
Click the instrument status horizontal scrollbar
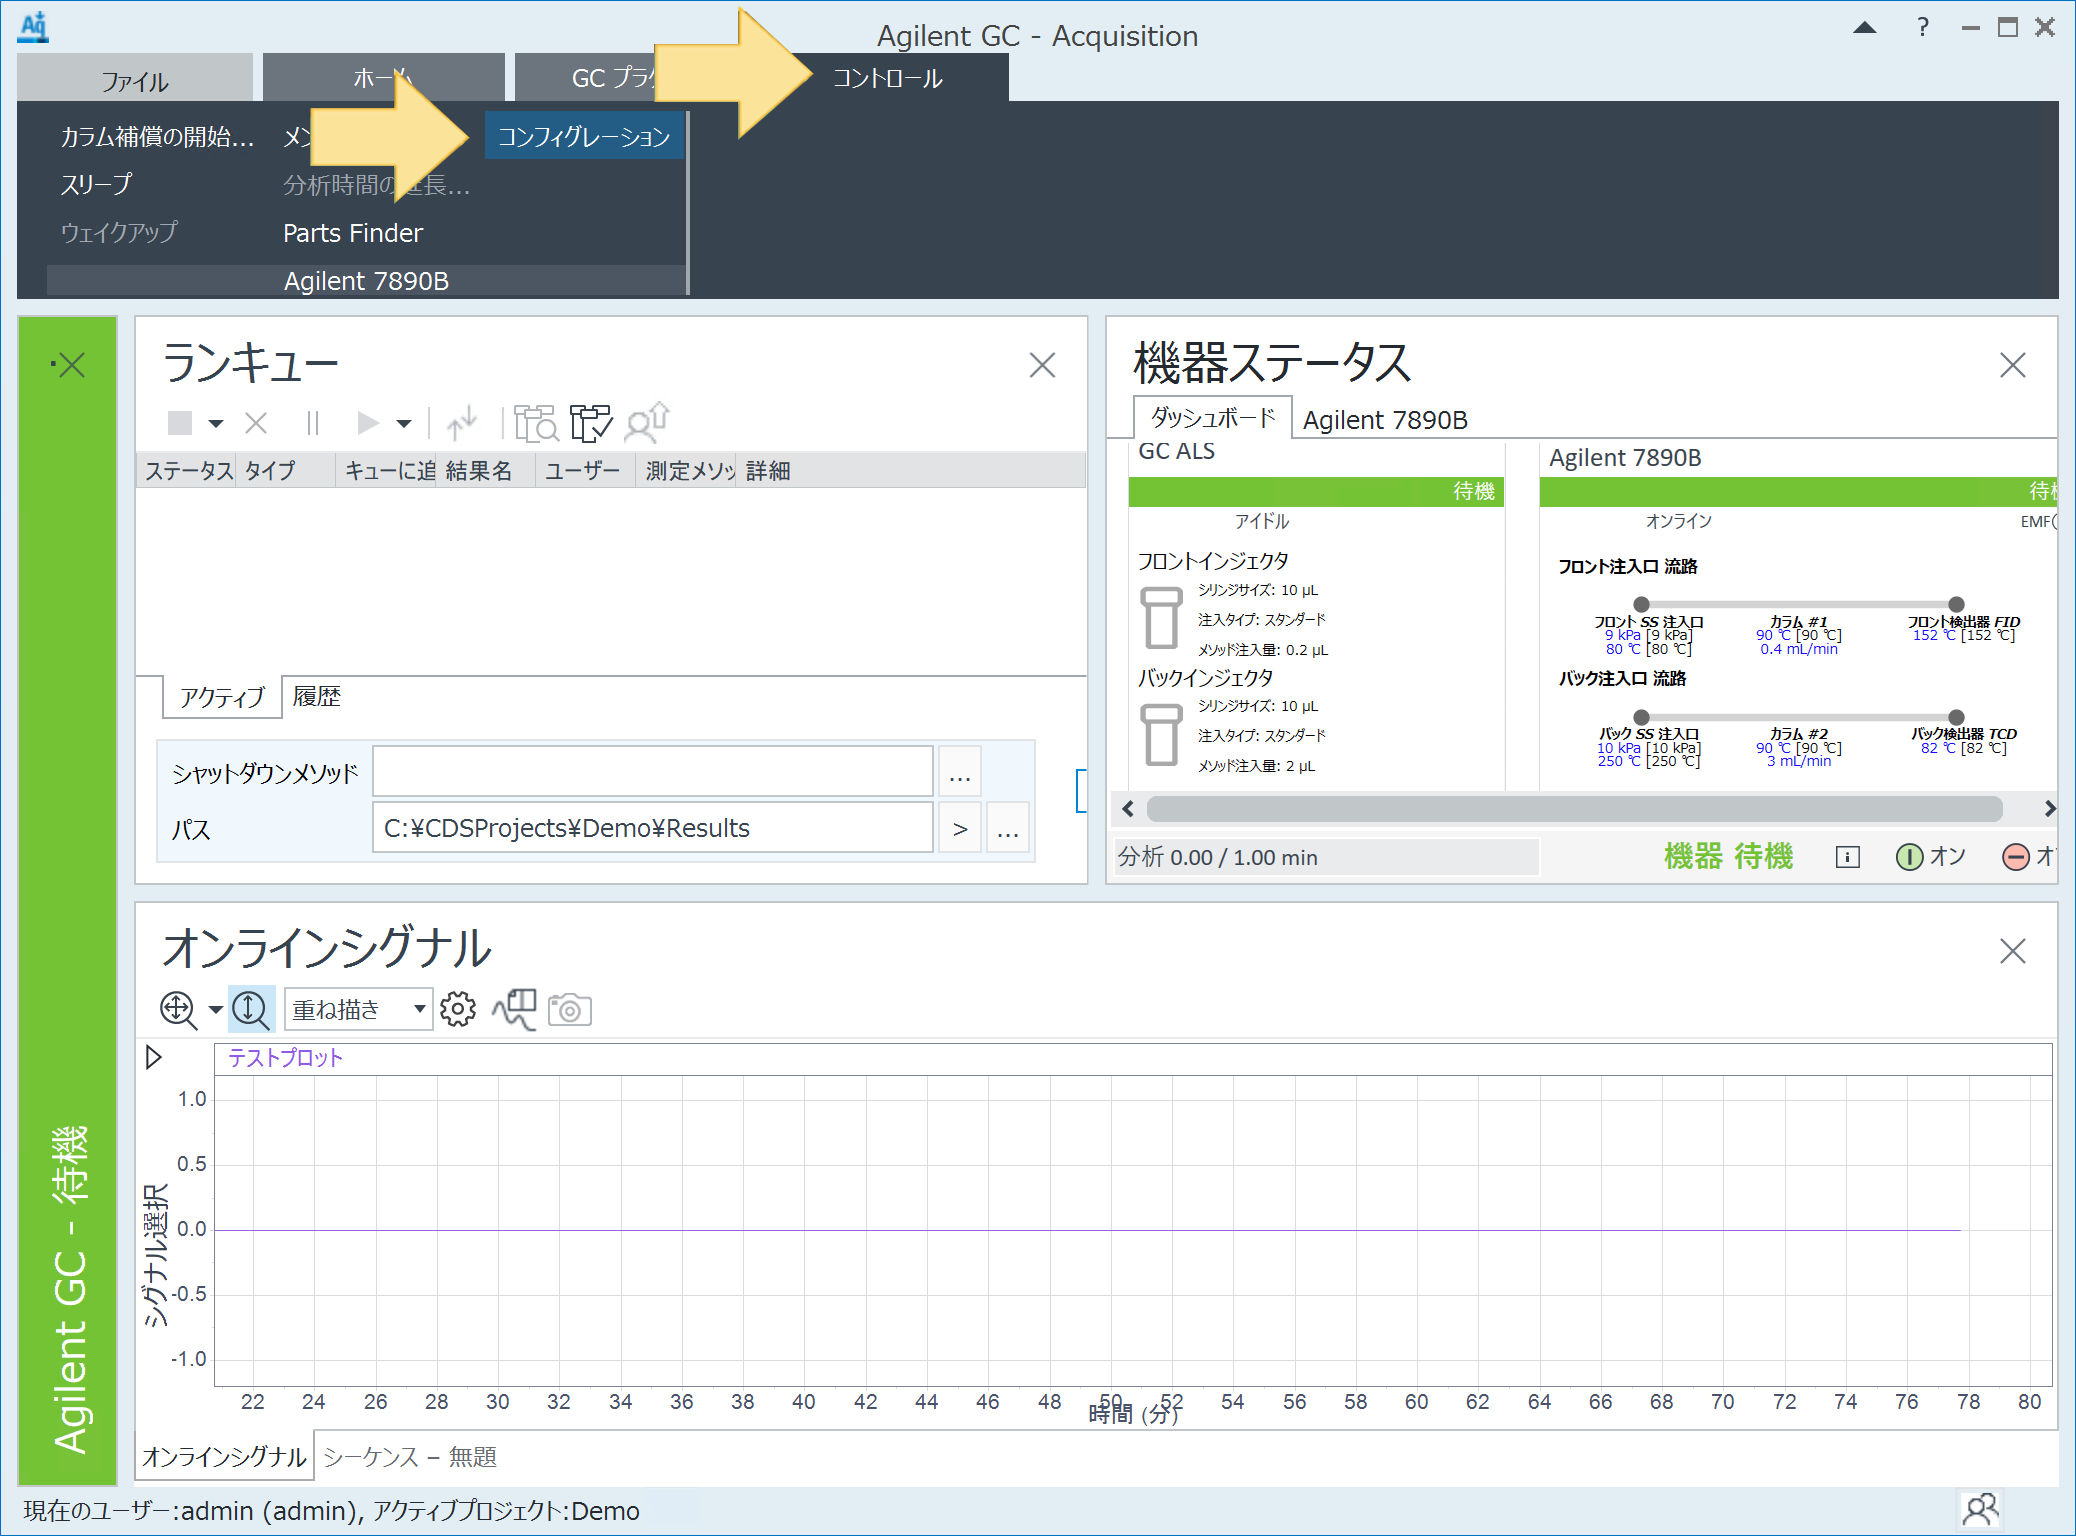point(1574,808)
